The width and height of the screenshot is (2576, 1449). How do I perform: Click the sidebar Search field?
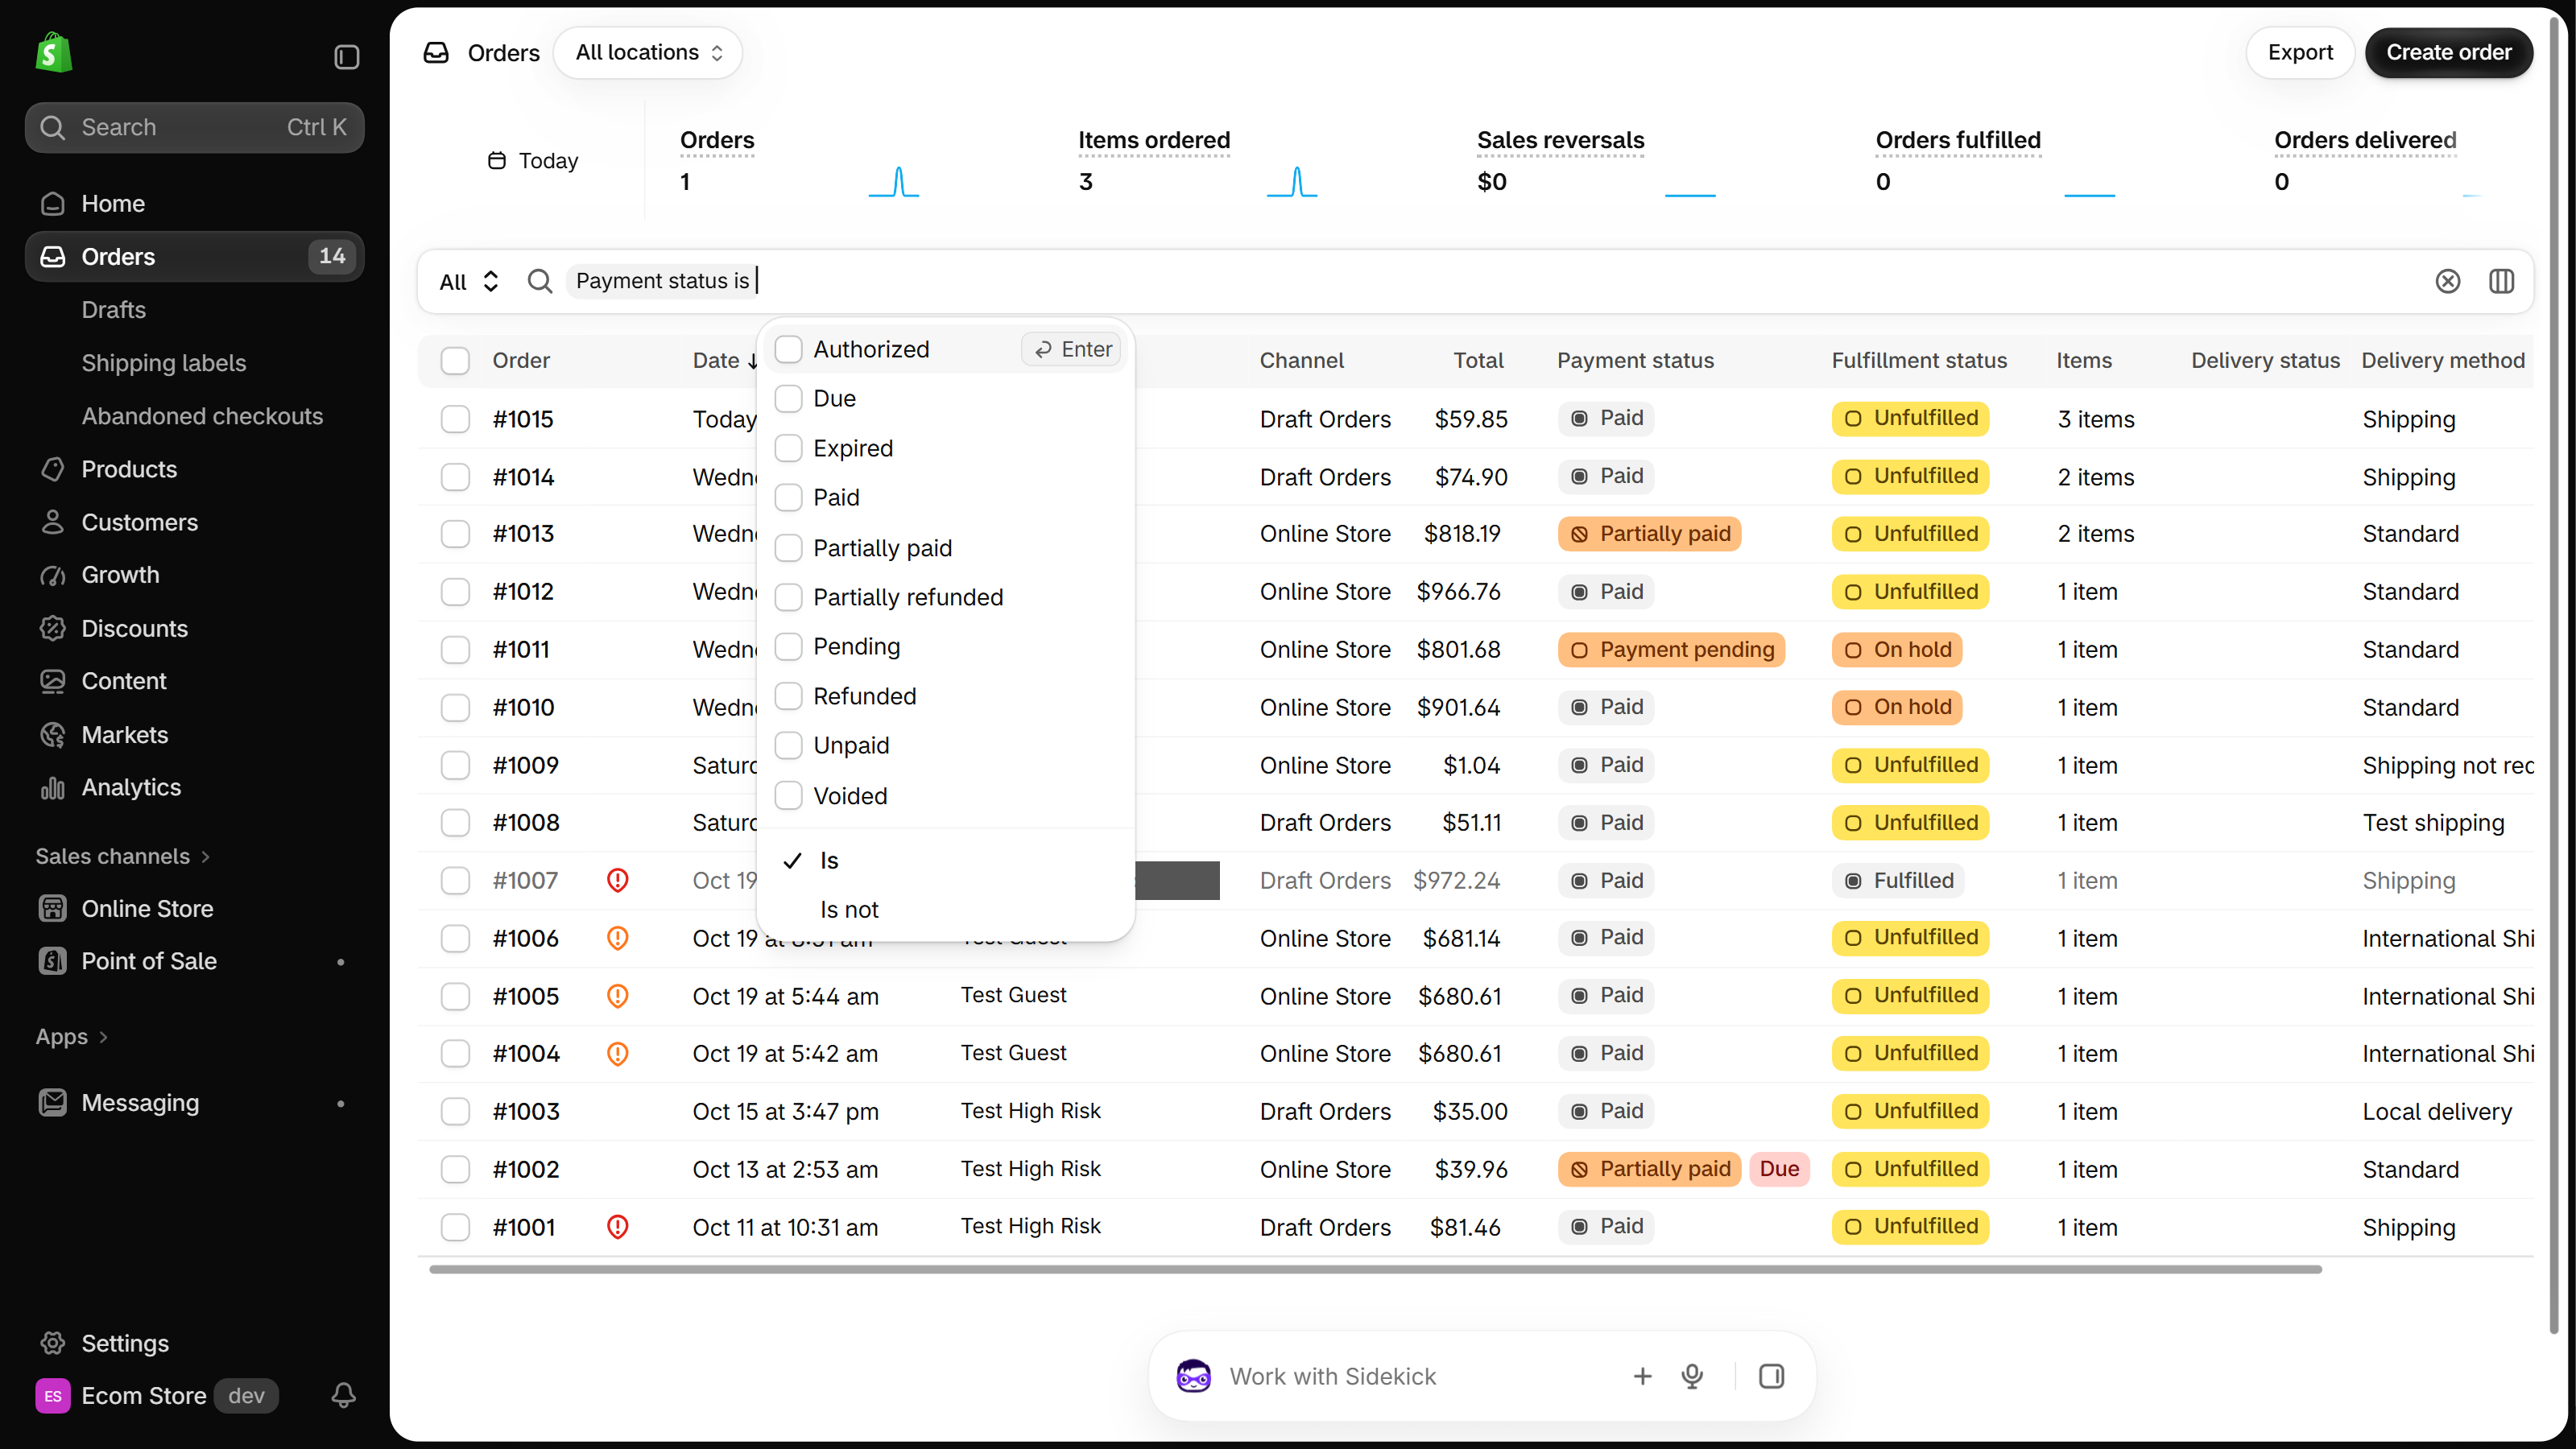(194, 127)
